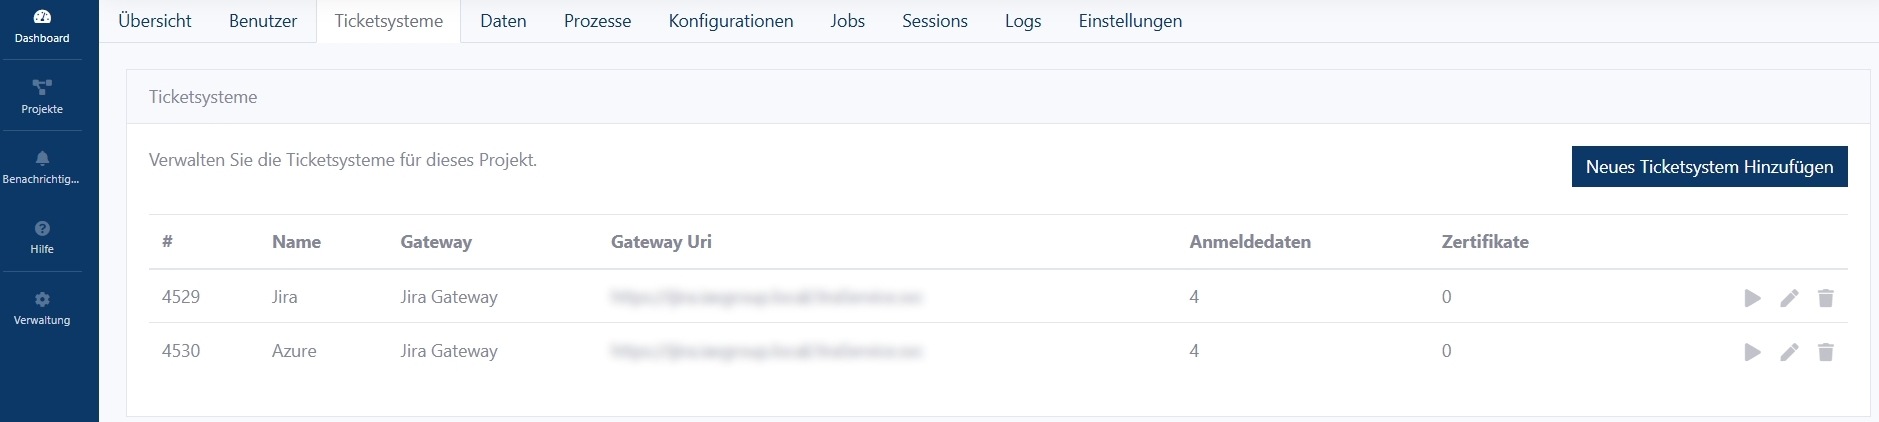Click the Name column header
The width and height of the screenshot is (1879, 422).
point(296,242)
